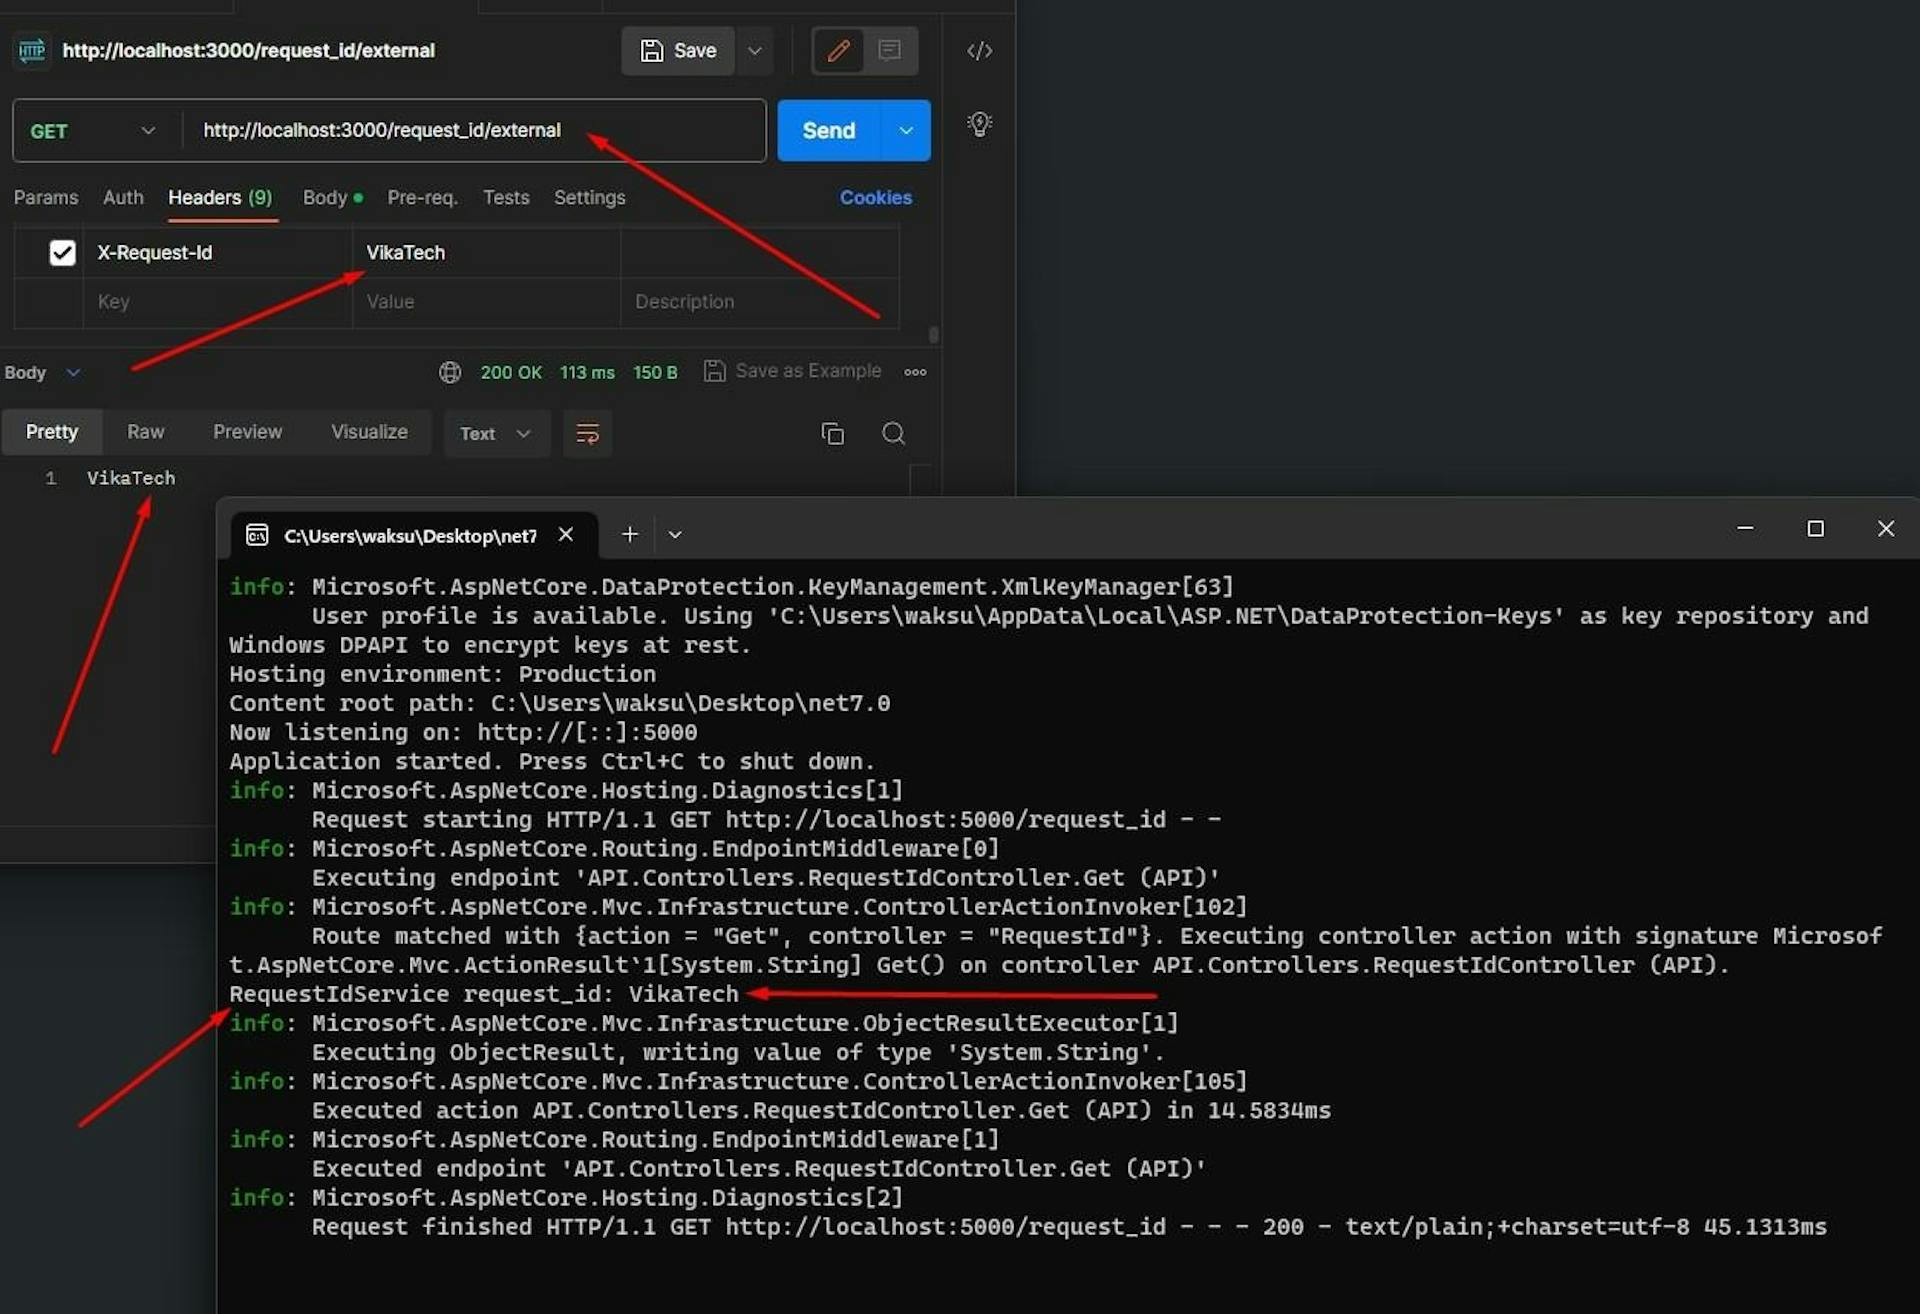Viewport: 1920px width, 1314px height.
Task: Switch to the Tests tab
Action: (x=505, y=197)
